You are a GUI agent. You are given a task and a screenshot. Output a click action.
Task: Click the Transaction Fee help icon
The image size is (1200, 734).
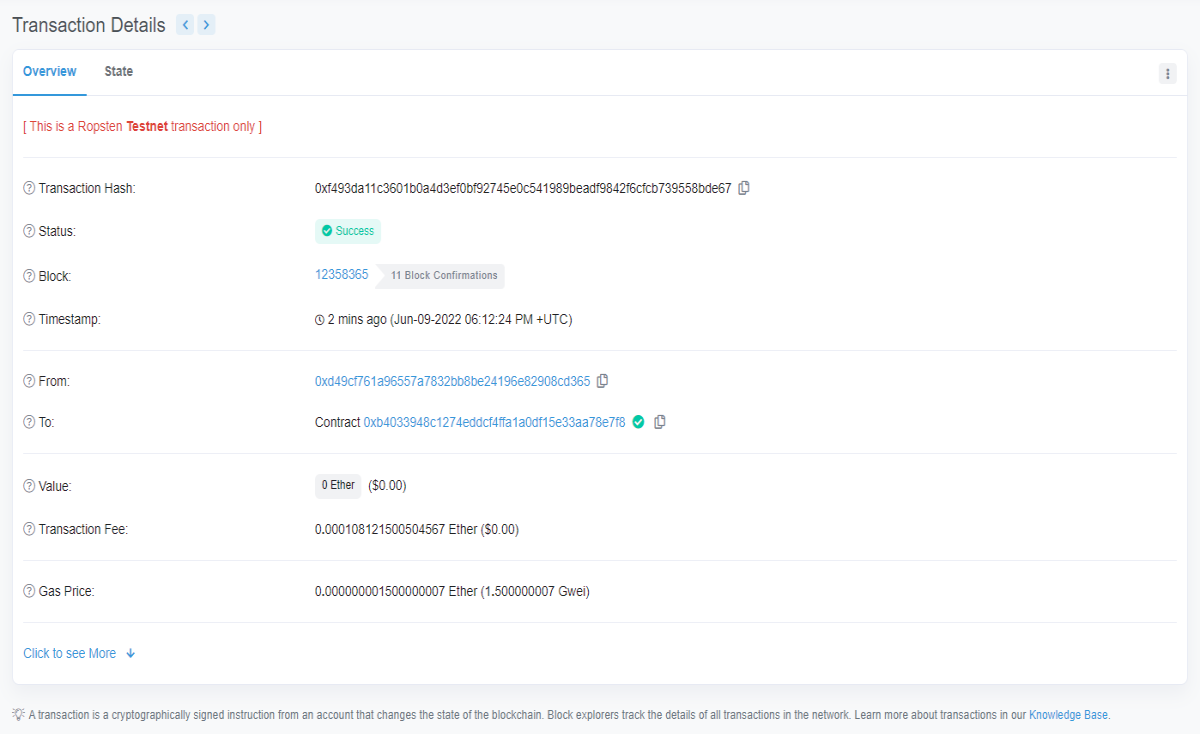(x=29, y=529)
